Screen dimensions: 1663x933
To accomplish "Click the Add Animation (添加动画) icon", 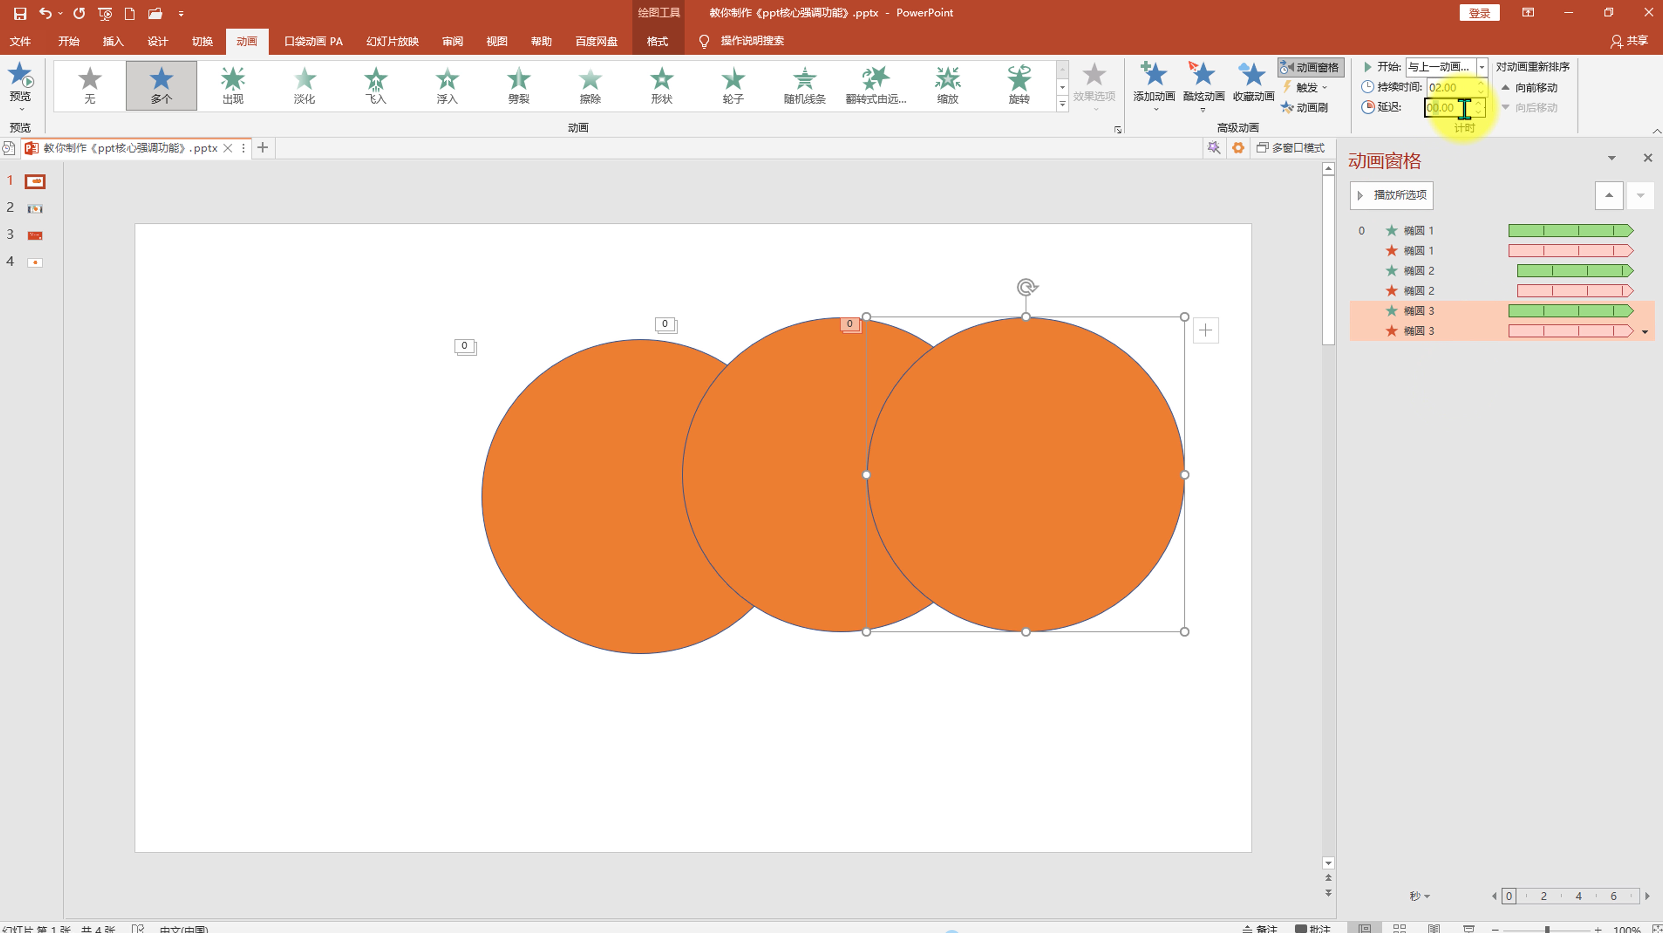I will (x=1154, y=74).
